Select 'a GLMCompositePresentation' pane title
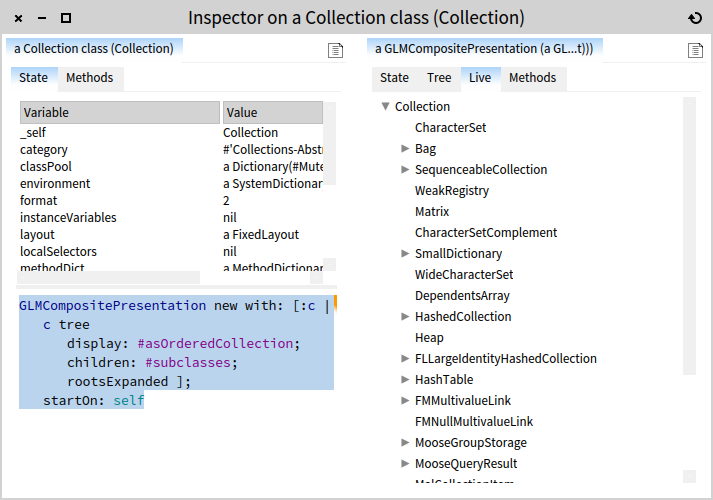 click(x=484, y=49)
